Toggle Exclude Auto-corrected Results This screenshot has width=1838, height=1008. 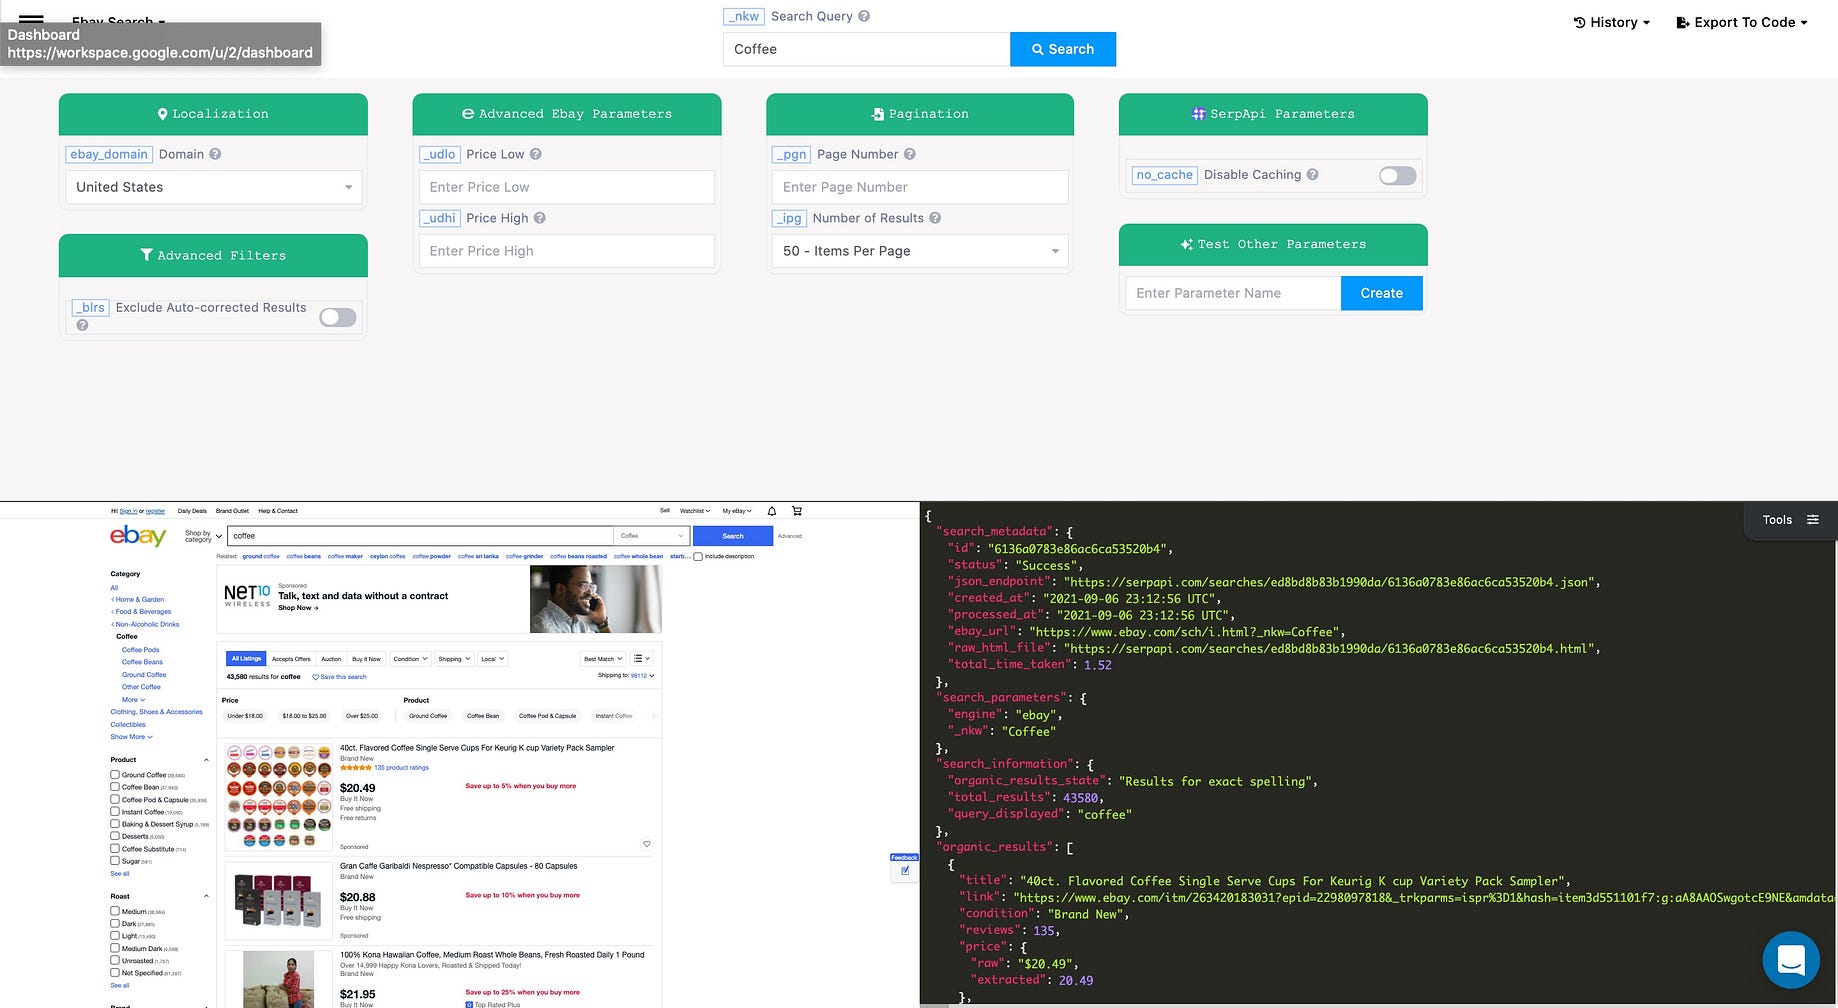[x=337, y=317]
